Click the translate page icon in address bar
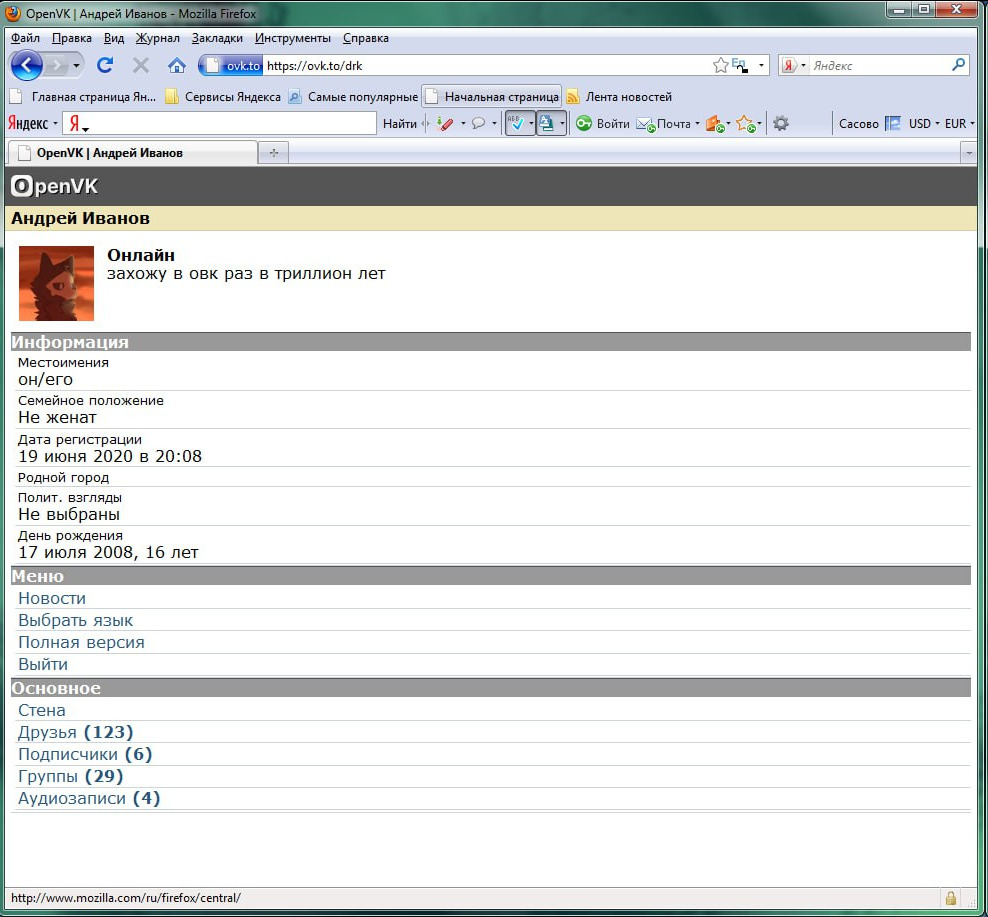The width and height of the screenshot is (988, 917). point(740,65)
